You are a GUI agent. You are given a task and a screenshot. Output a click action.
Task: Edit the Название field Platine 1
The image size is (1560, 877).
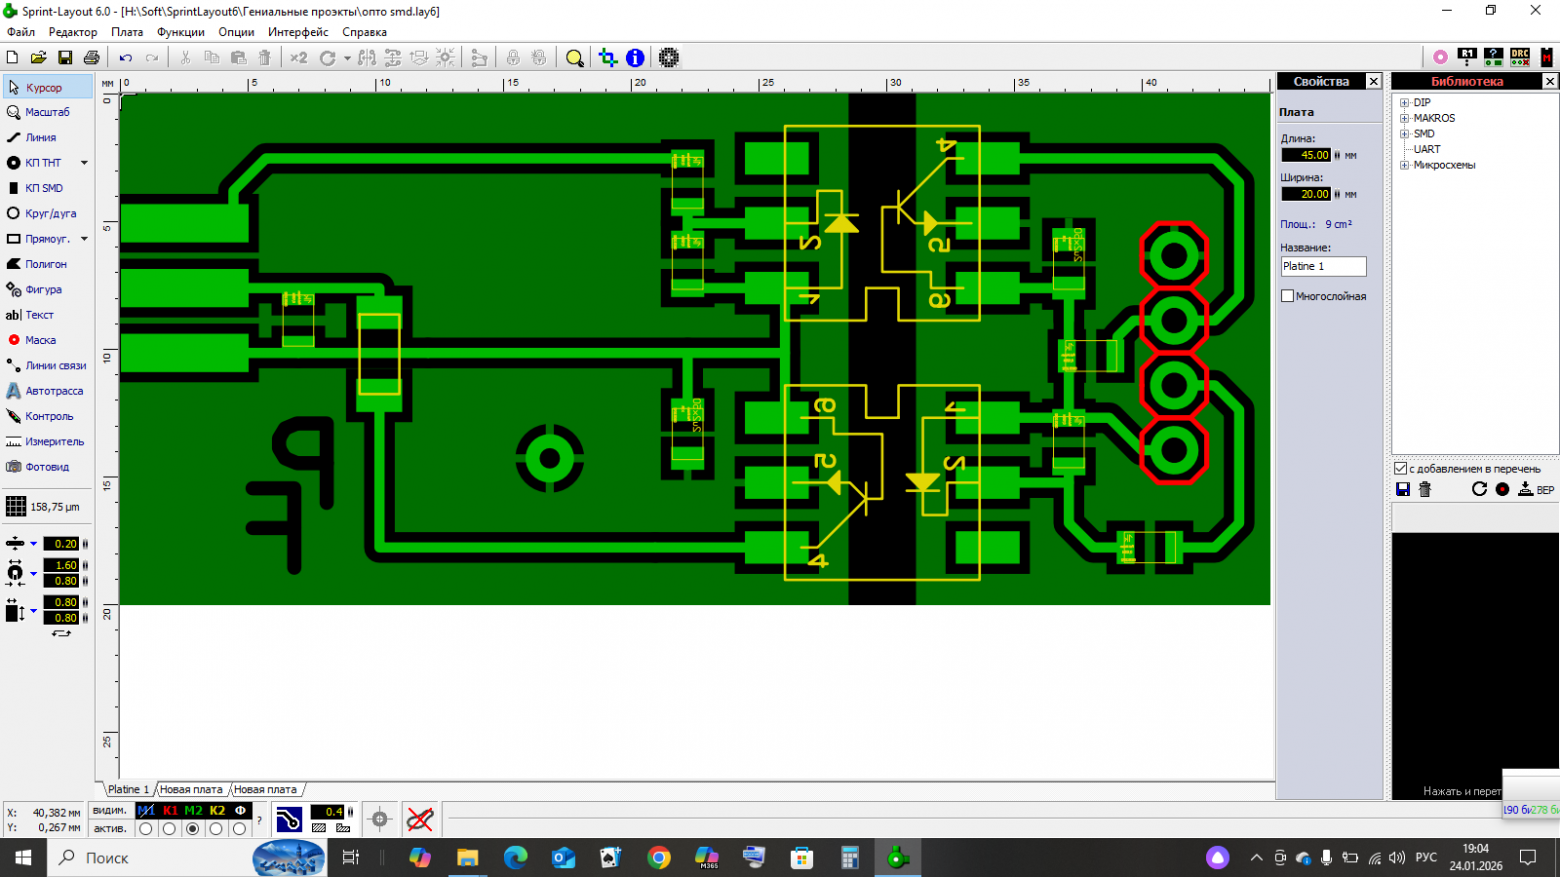[1323, 266]
